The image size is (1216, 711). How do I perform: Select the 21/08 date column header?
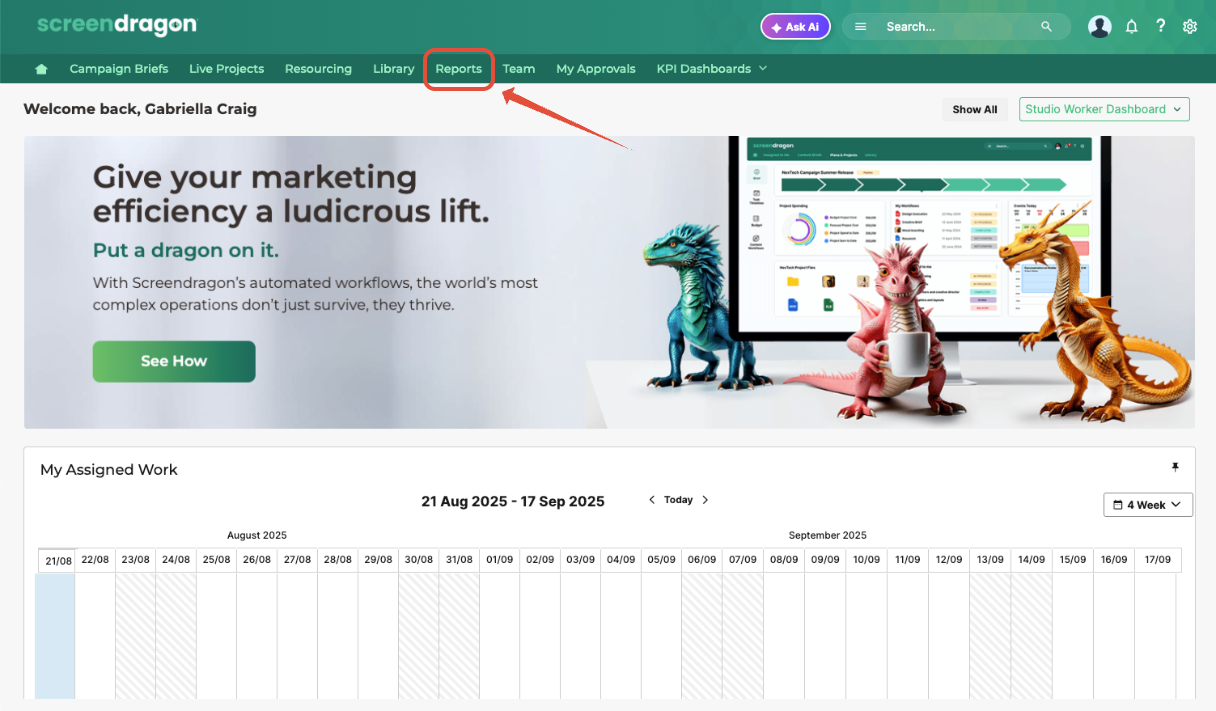(x=57, y=560)
